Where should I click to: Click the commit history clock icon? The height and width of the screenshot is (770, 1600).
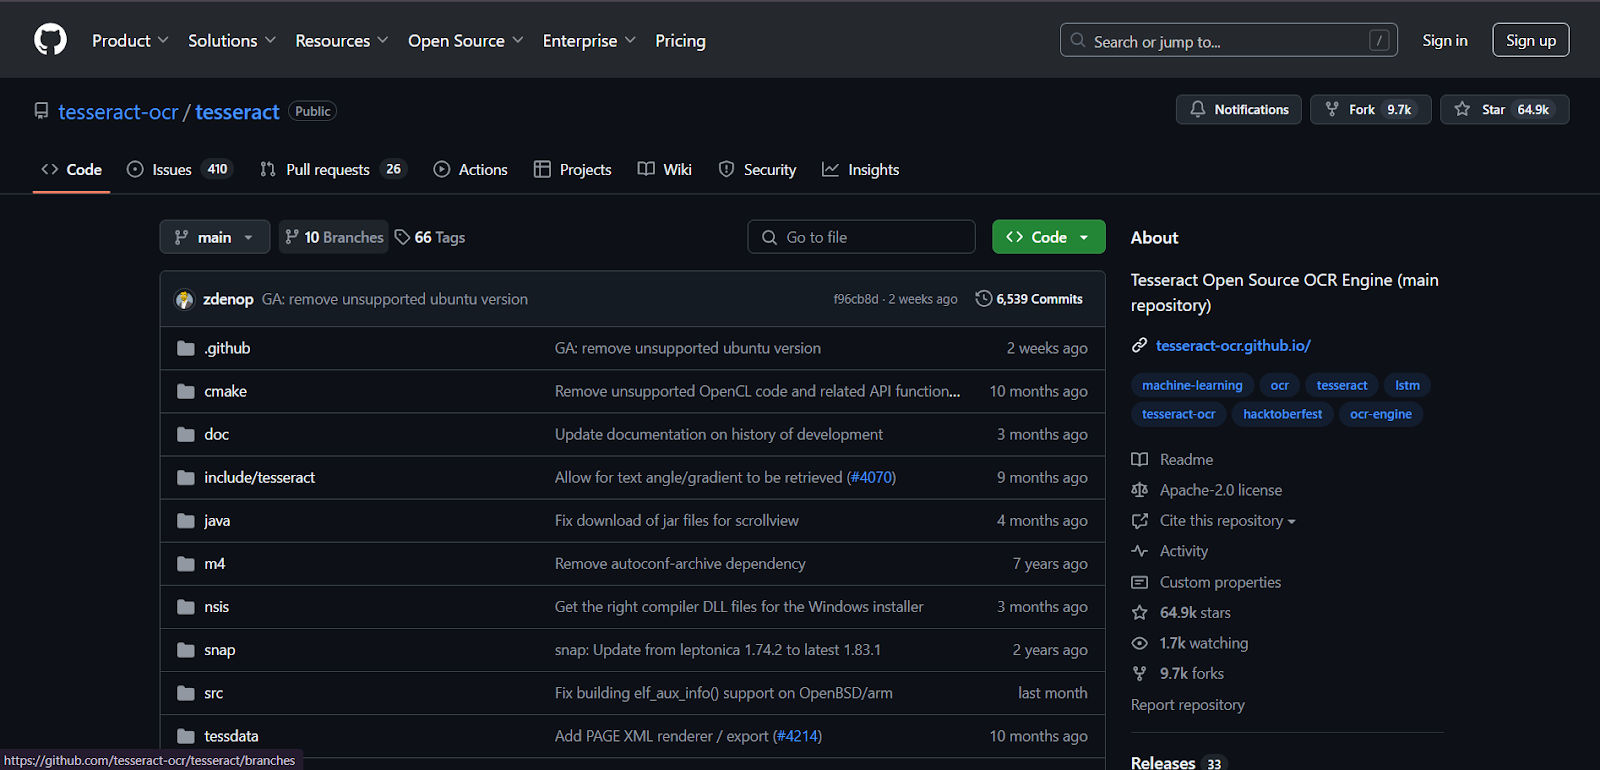(984, 299)
